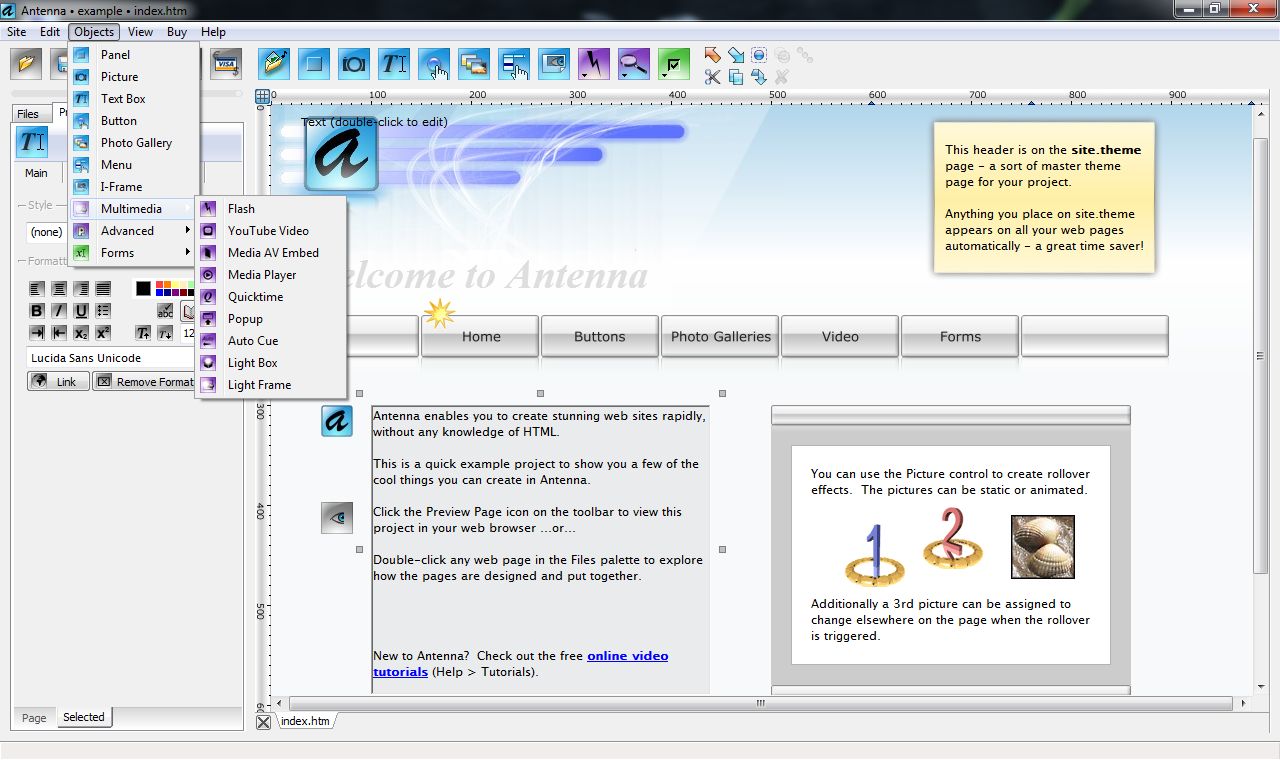1280x760 pixels.
Task: Run spell check with abc icon
Action: pos(165,311)
